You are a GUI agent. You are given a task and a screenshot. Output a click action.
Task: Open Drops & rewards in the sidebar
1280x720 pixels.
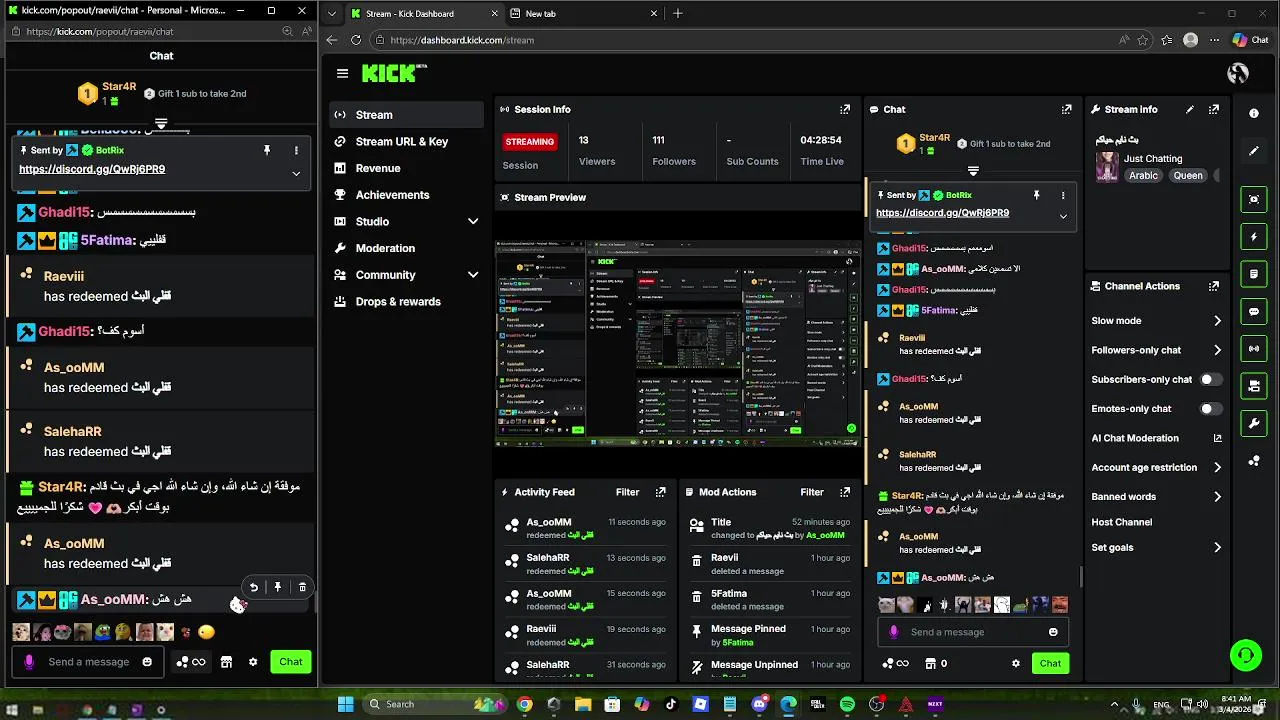tap(408, 301)
